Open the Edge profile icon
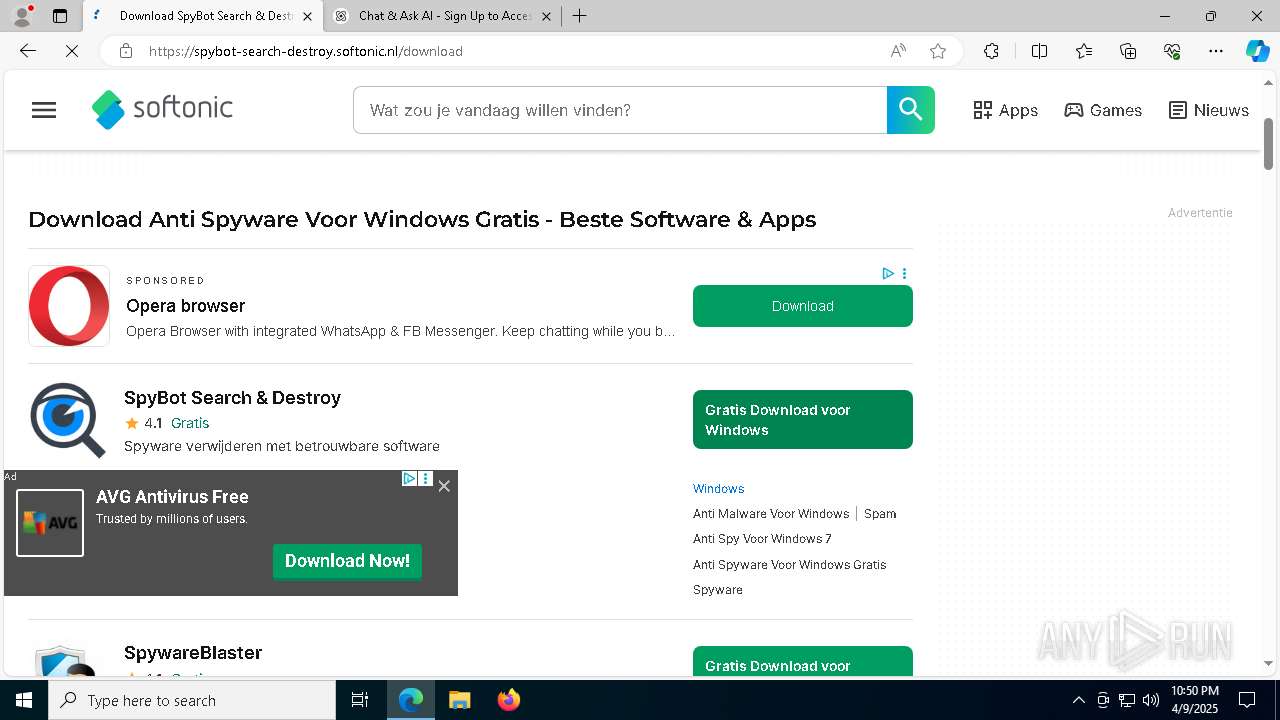Screen dimensions: 1280x720 click(22, 16)
